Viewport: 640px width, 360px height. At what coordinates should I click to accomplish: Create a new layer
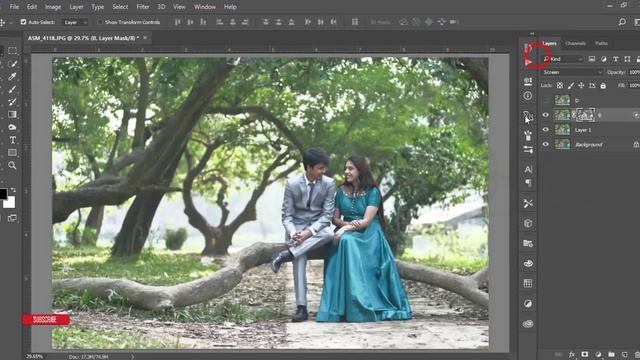[x=624, y=354]
